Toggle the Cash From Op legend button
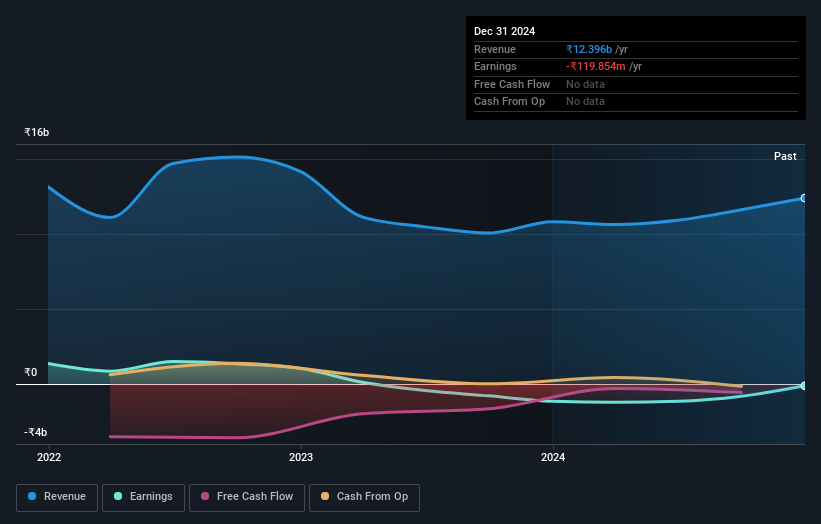The height and width of the screenshot is (524, 821). 364,497
